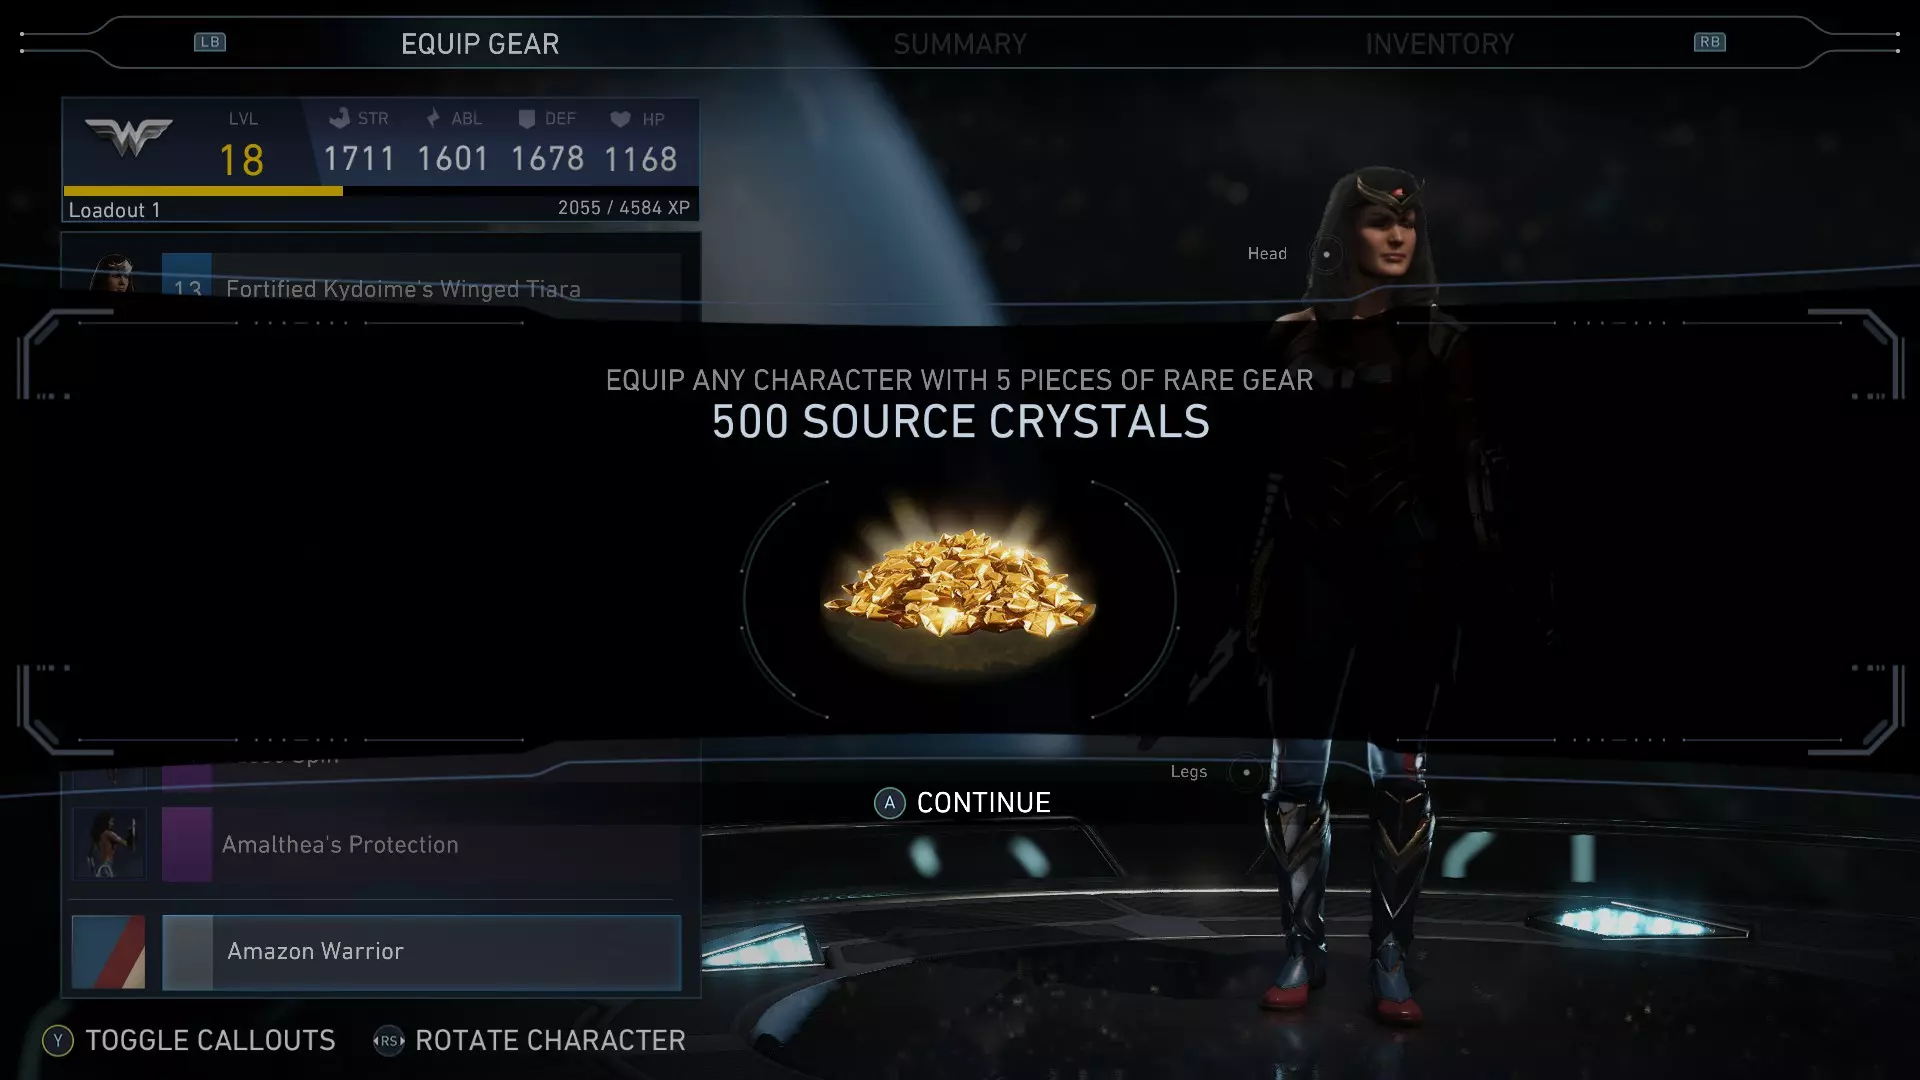Click the A button icon beside Continue

tap(889, 803)
